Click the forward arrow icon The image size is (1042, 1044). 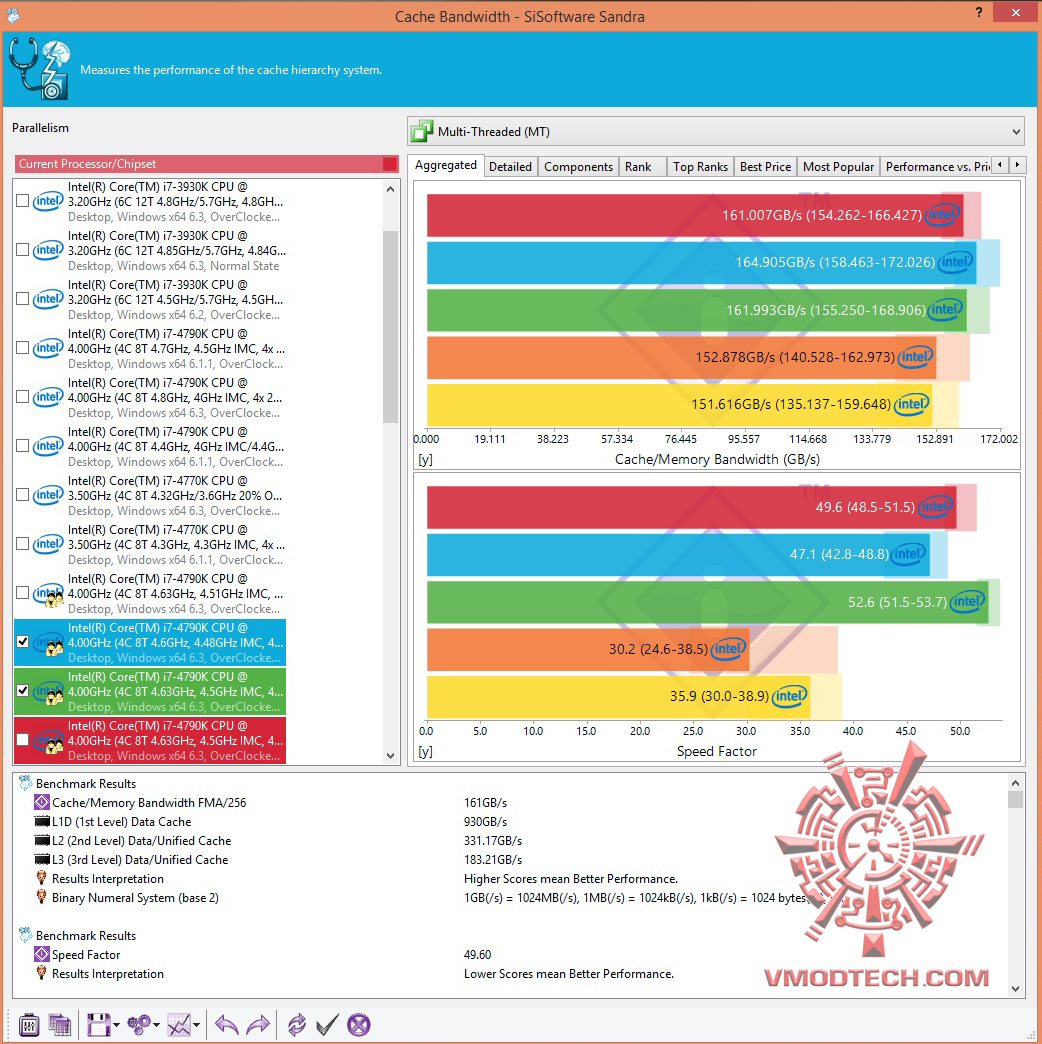pyautogui.click(x=258, y=1025)
